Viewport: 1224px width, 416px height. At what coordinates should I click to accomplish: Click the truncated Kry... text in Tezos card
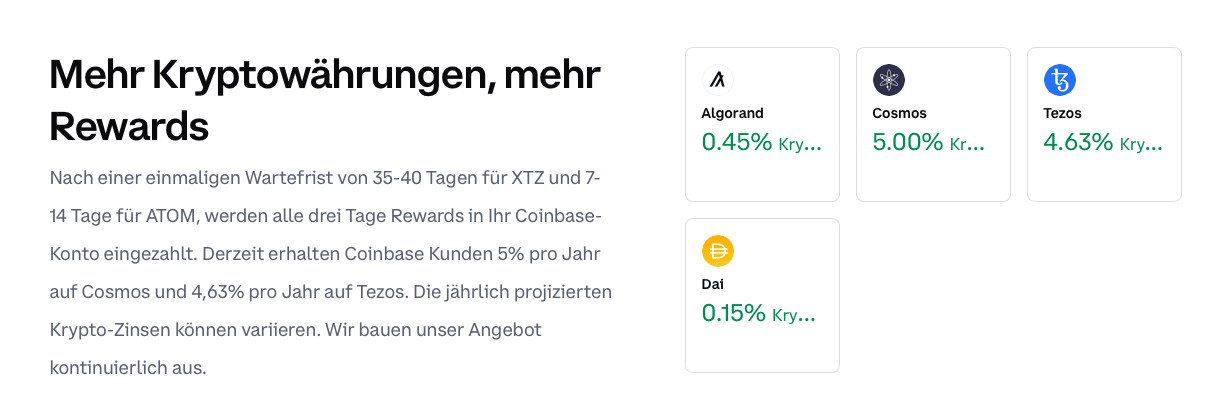pos(1141,145)
